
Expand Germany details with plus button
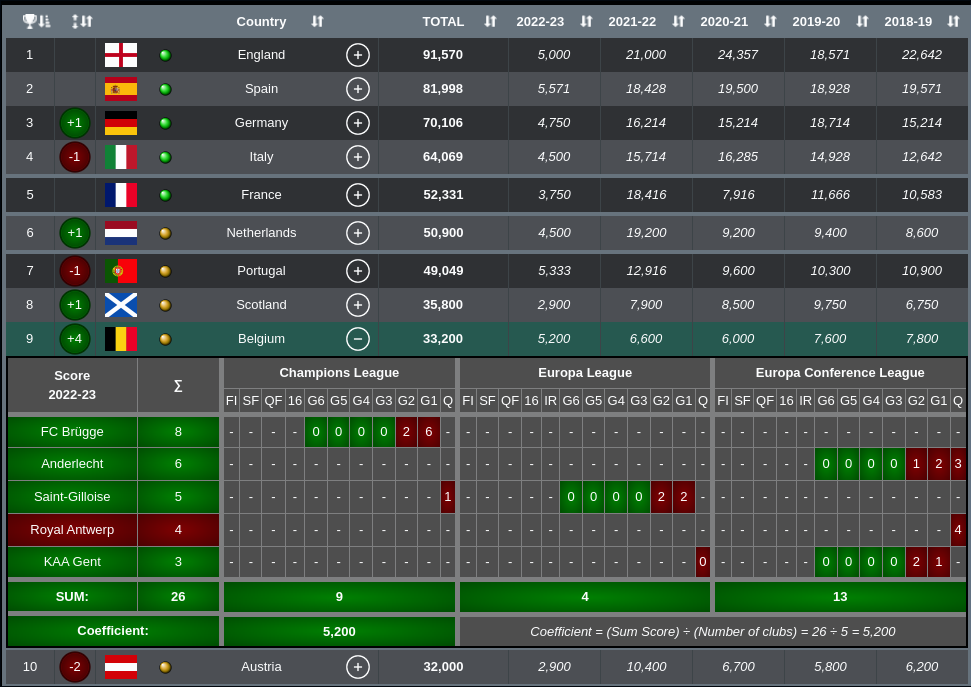[358, 123]
